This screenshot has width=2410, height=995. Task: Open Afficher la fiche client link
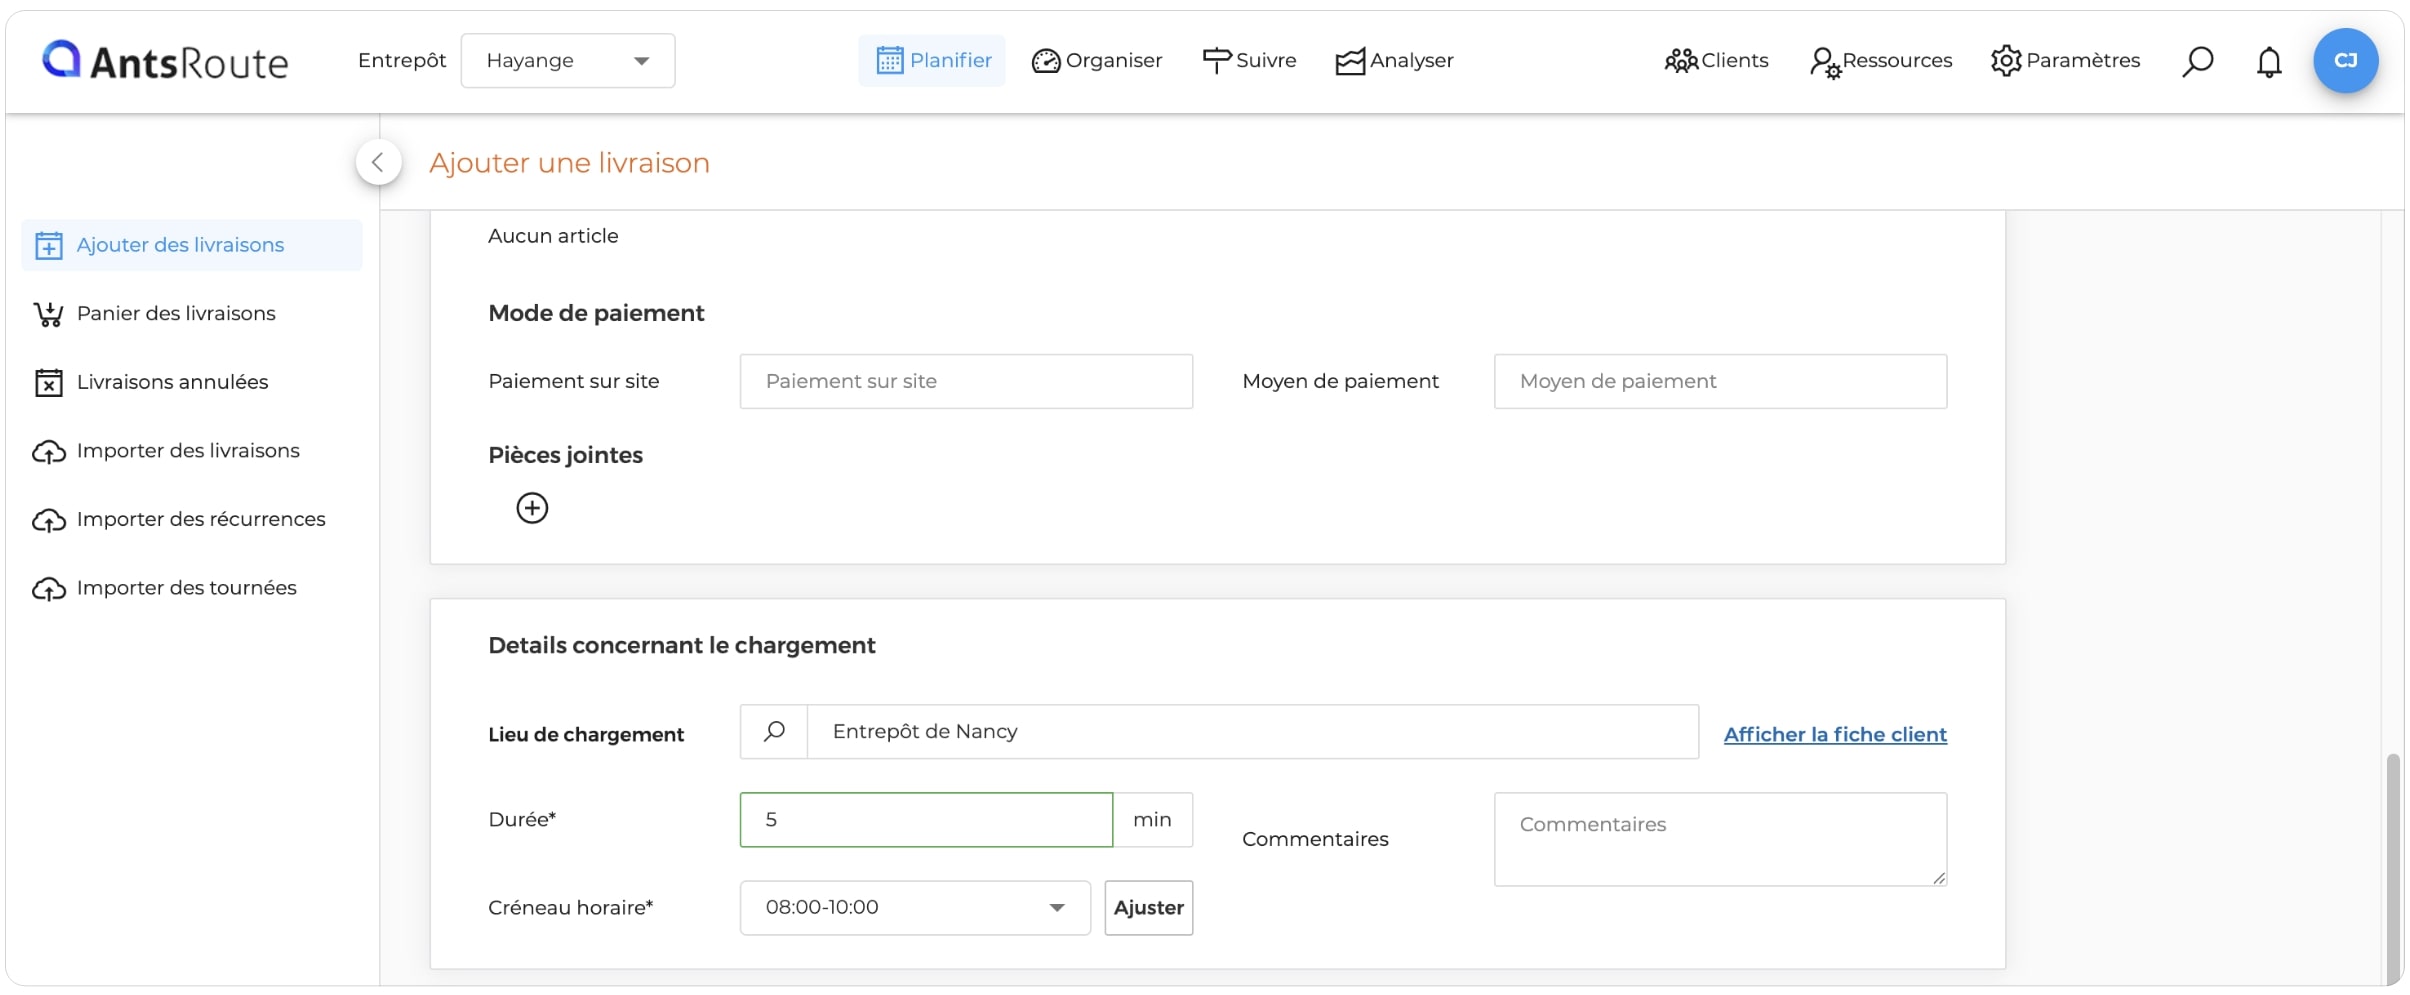(x=1835, y=734)
